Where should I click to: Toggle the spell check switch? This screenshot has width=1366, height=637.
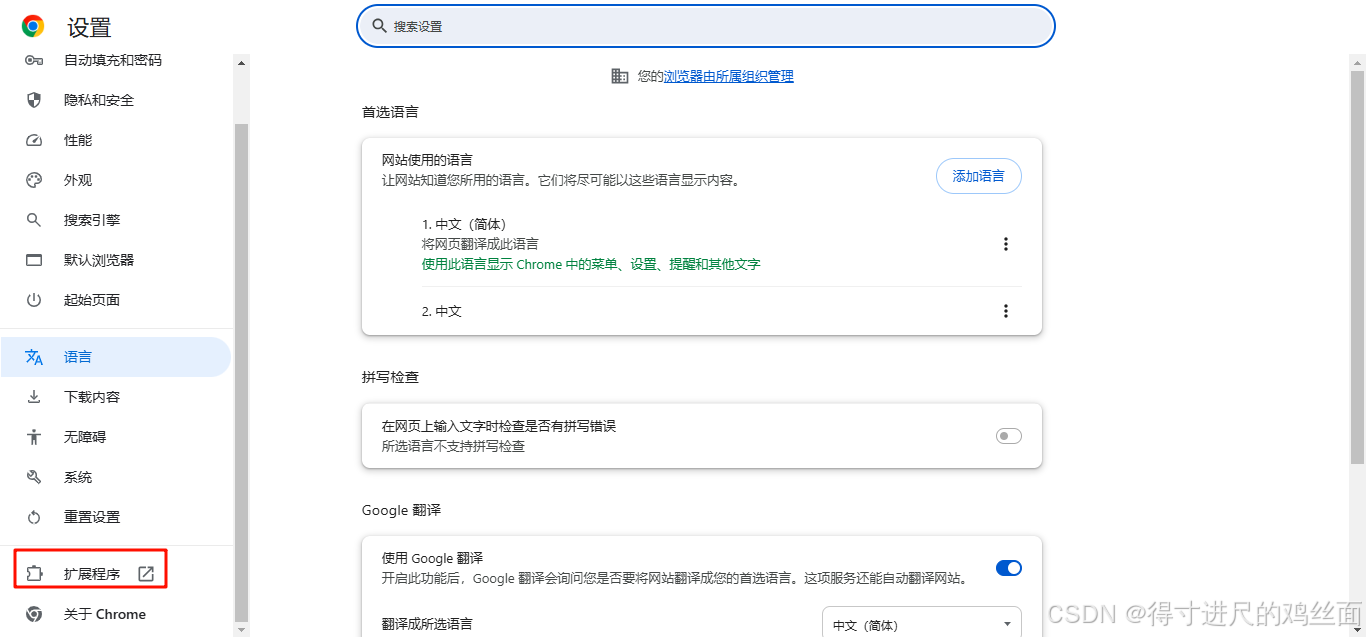pos(1009,436)
